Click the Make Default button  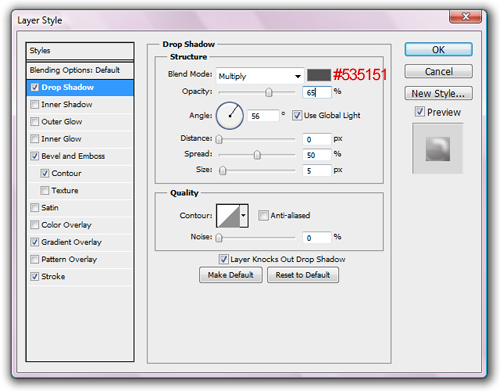pos(231,275)
